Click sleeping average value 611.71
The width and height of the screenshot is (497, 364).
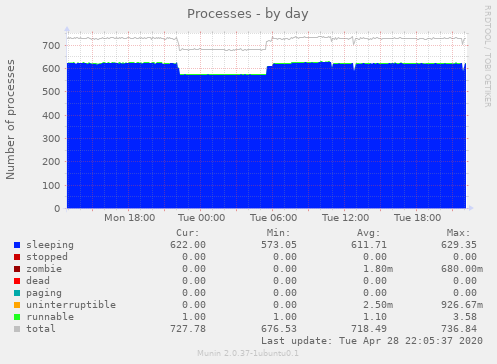coord(369,245)
